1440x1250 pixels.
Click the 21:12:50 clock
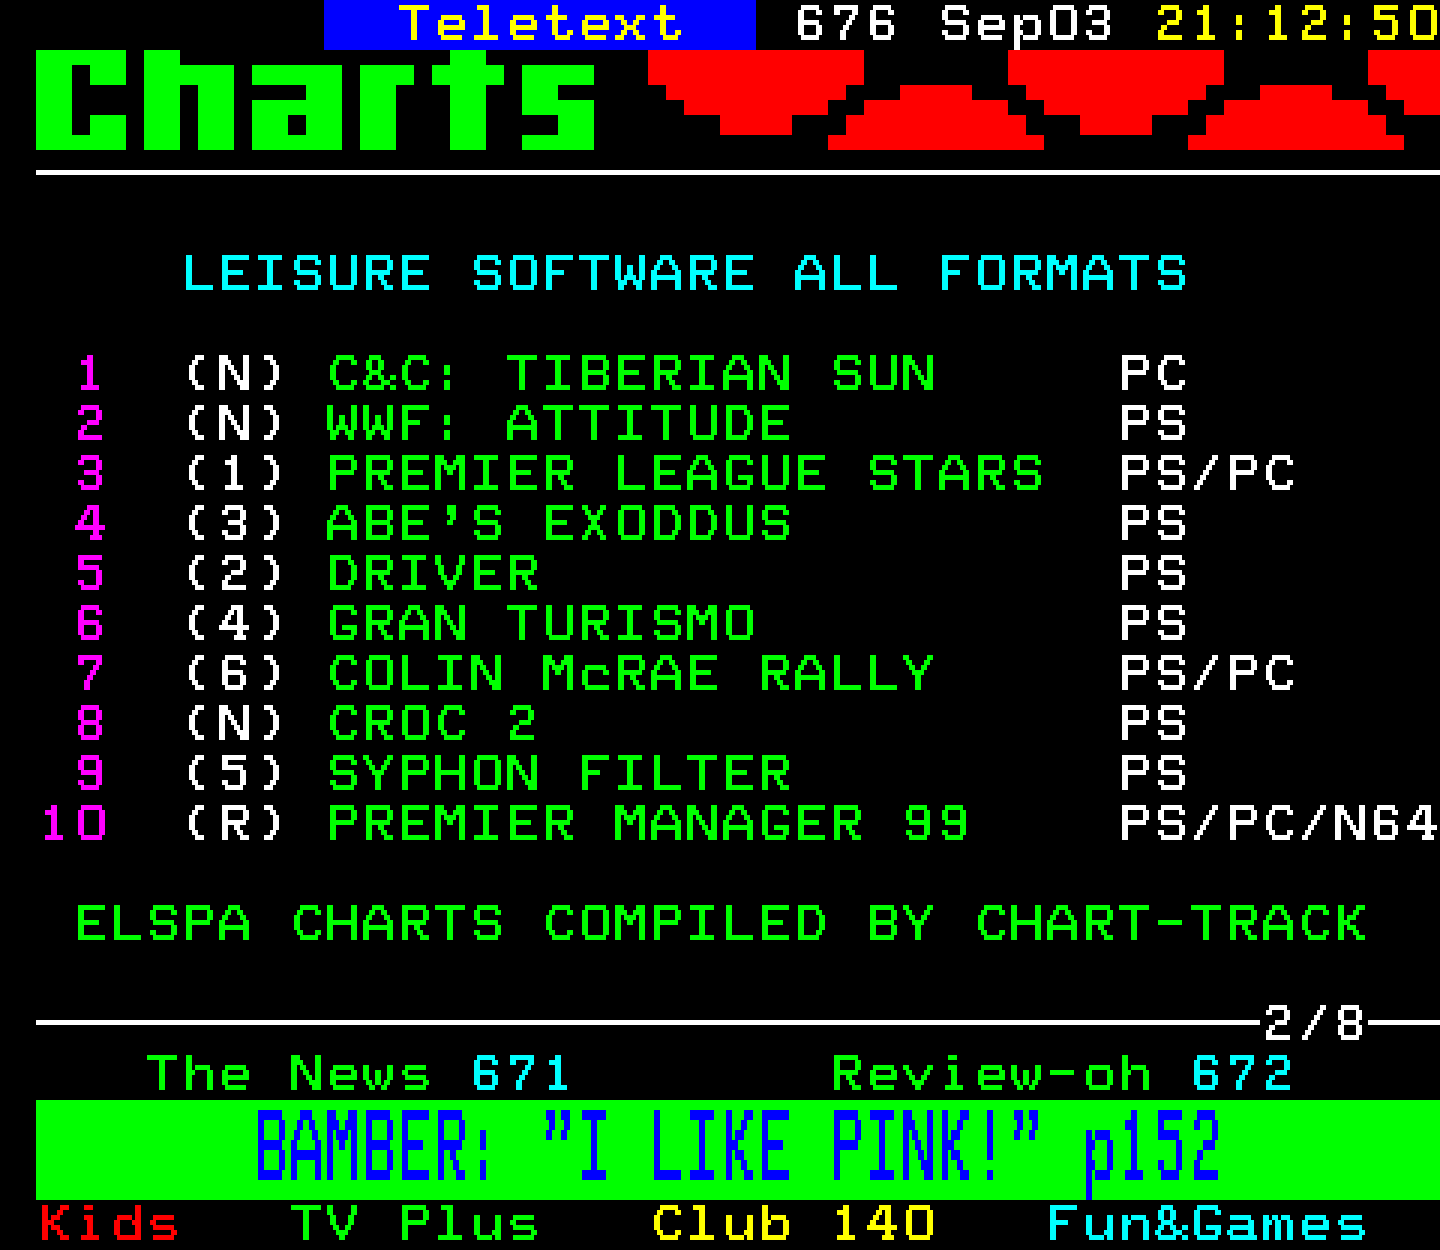1298,24
